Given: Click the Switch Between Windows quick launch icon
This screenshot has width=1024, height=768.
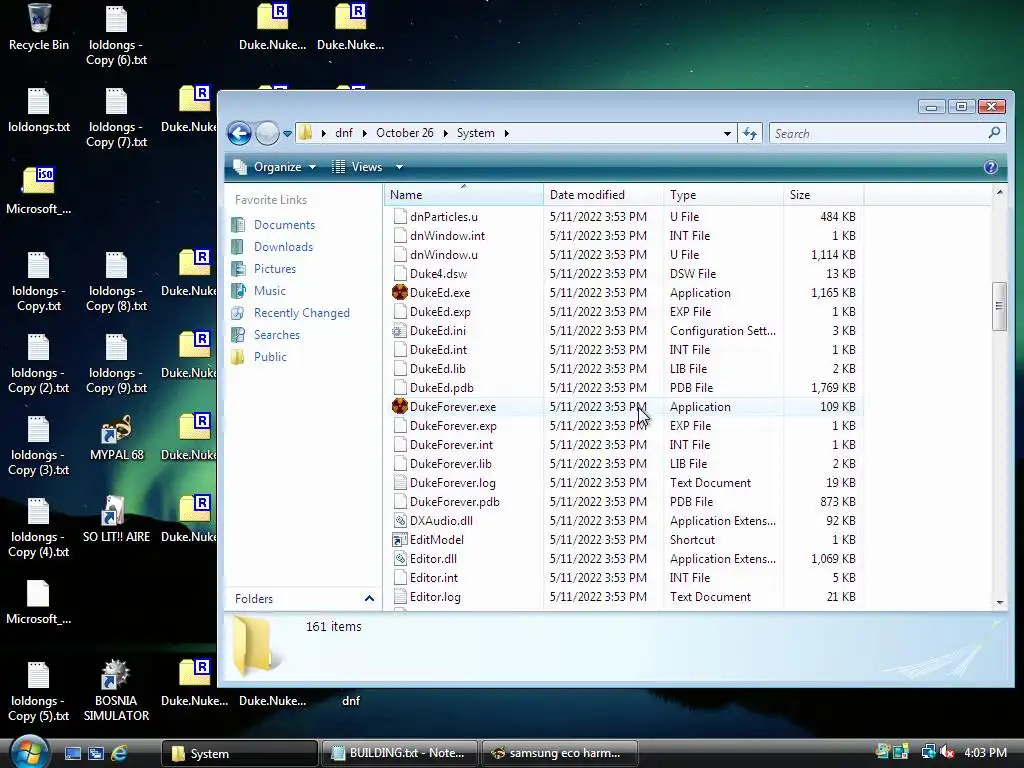Looking at the screenshot, I should (96, 754).
